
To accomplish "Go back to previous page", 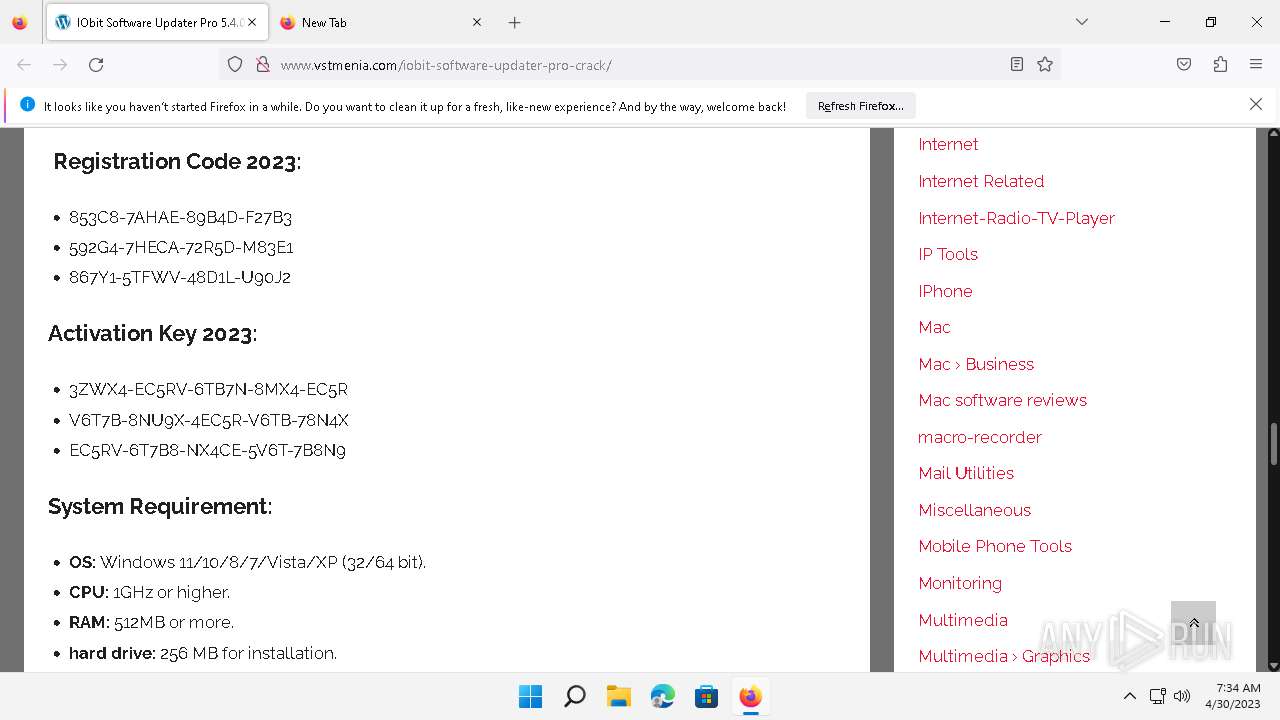I will click(24, 64).
